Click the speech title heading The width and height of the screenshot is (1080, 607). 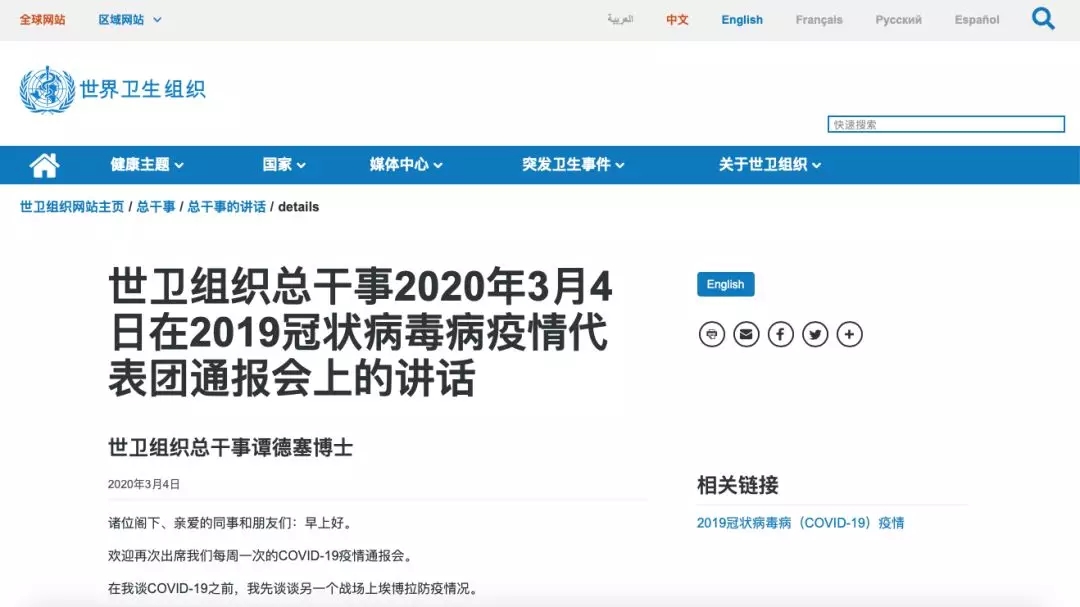coord(360,332)
